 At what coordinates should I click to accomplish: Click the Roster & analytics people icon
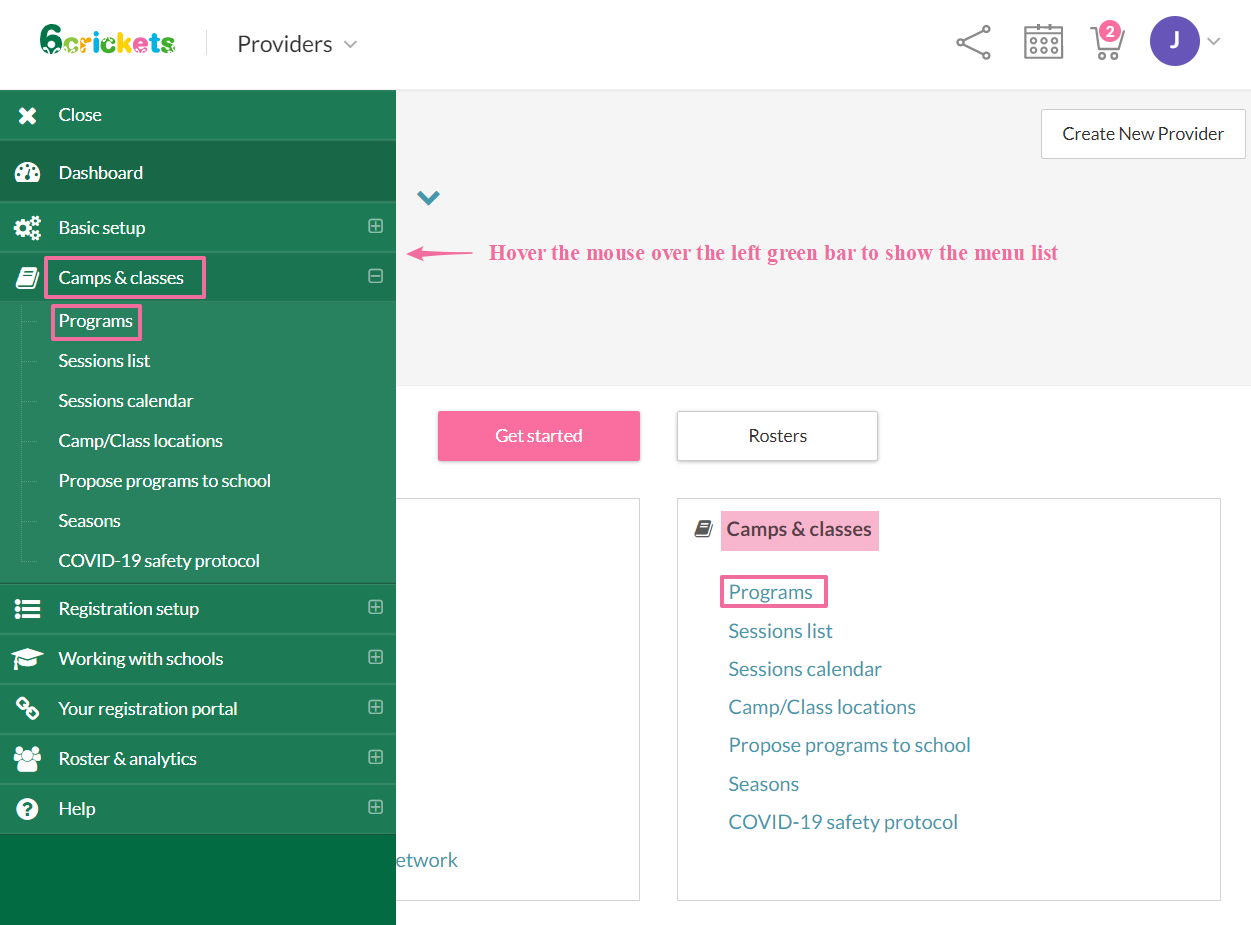[28, 759]
